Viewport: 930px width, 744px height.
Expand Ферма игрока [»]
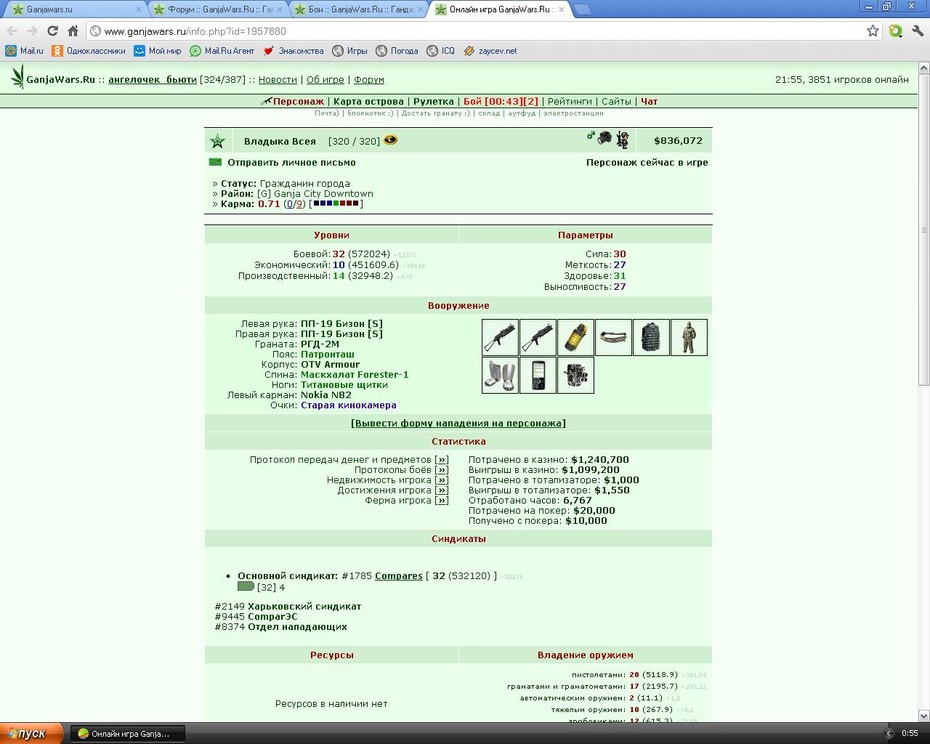pyautogui.click(x=442, y=500)
